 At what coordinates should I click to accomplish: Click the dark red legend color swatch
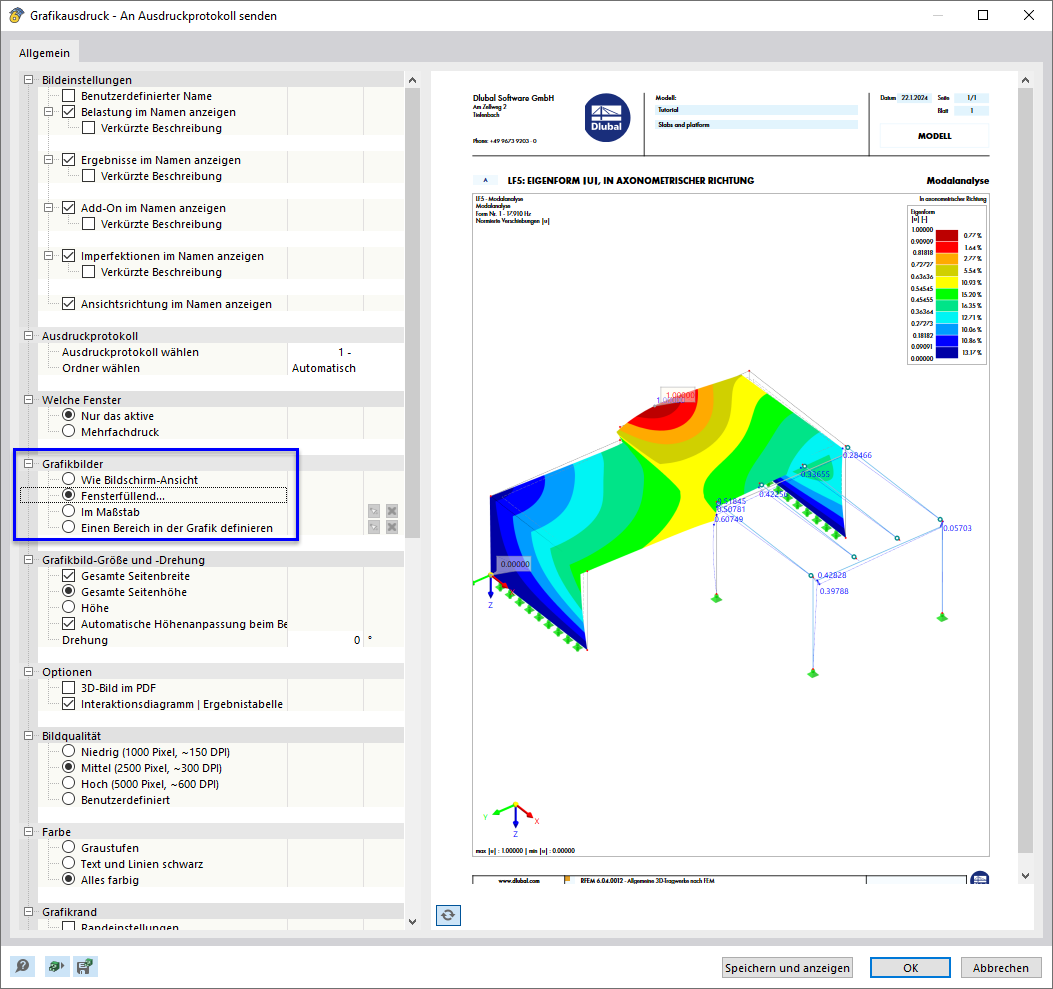947,236
